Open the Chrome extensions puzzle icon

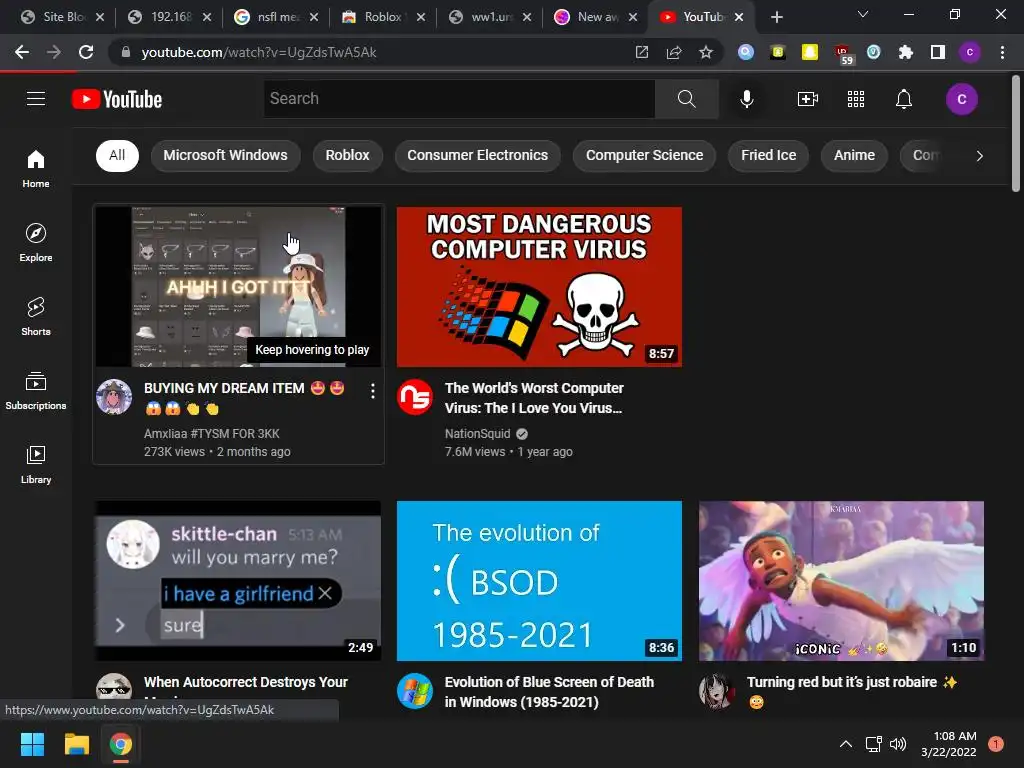[906, 52]
